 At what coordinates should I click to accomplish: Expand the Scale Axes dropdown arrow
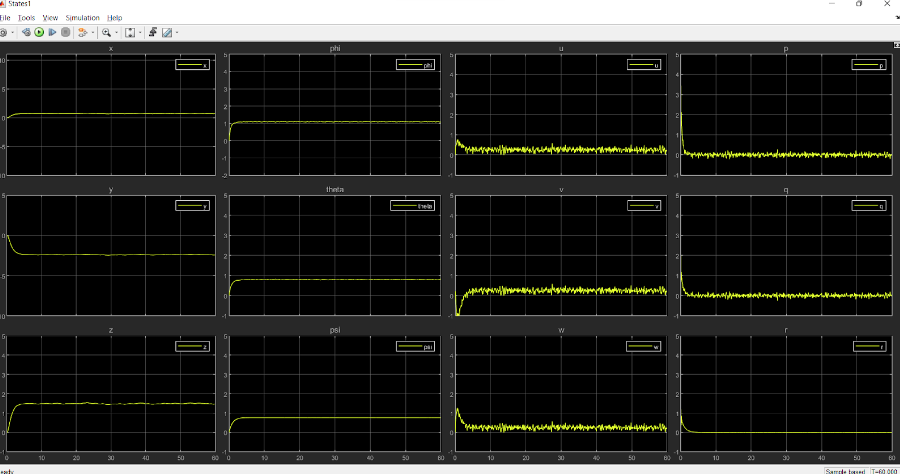click(139, 32)
